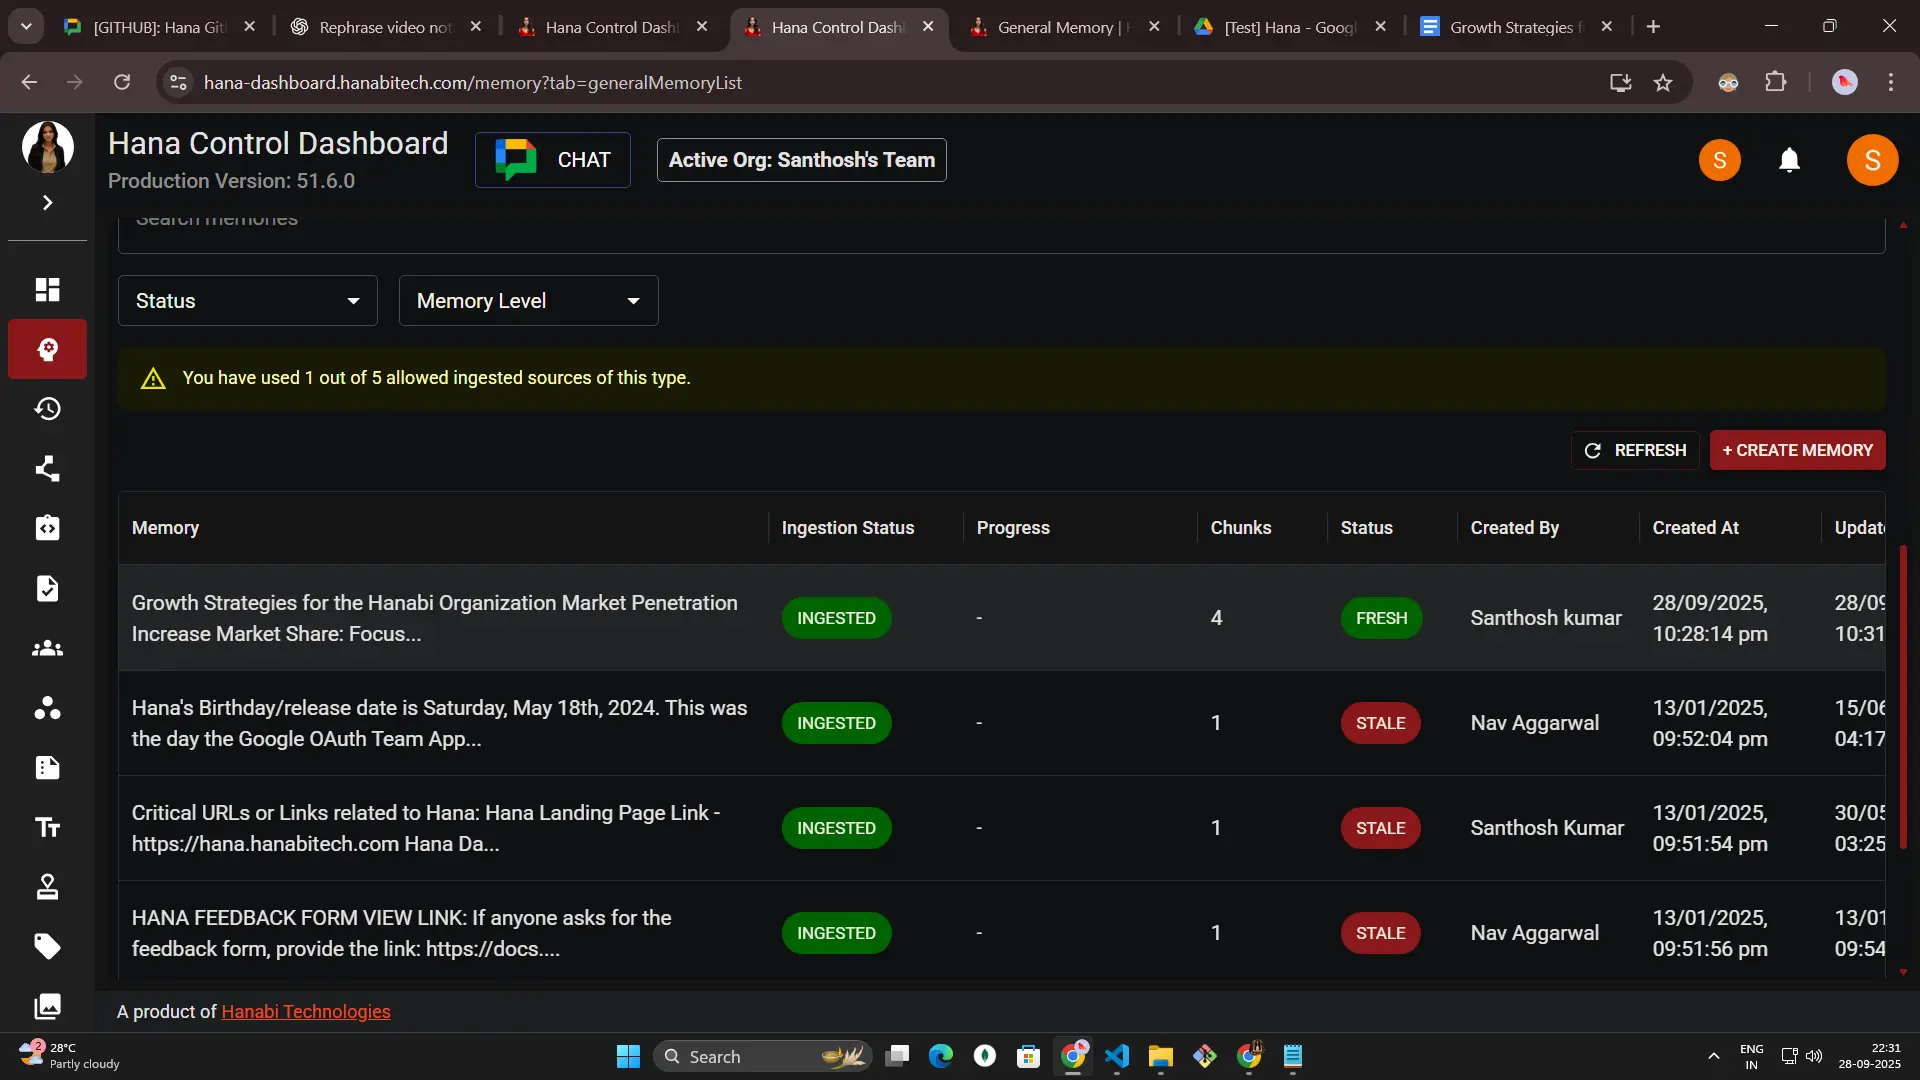Click the history clock icon in sidebar
The image size is (1920, 1080).
point(47,409)
